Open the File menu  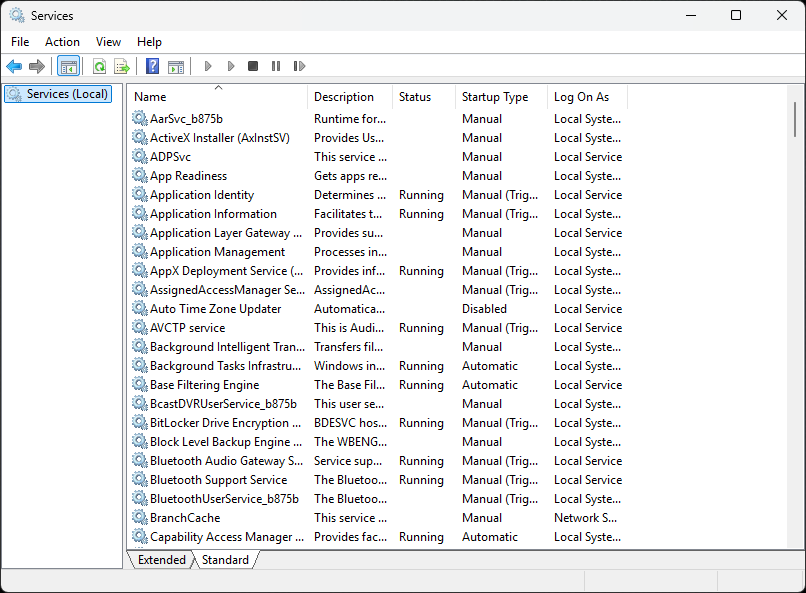tap(20, 42)
